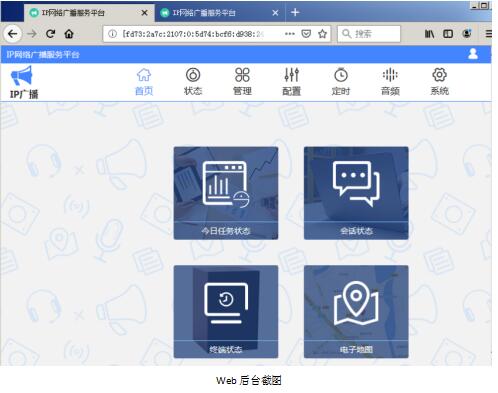The height and width of the screenshot is (393, 498).
Task: Open the 定时 timer navigation icon
Action: (341, 75)
